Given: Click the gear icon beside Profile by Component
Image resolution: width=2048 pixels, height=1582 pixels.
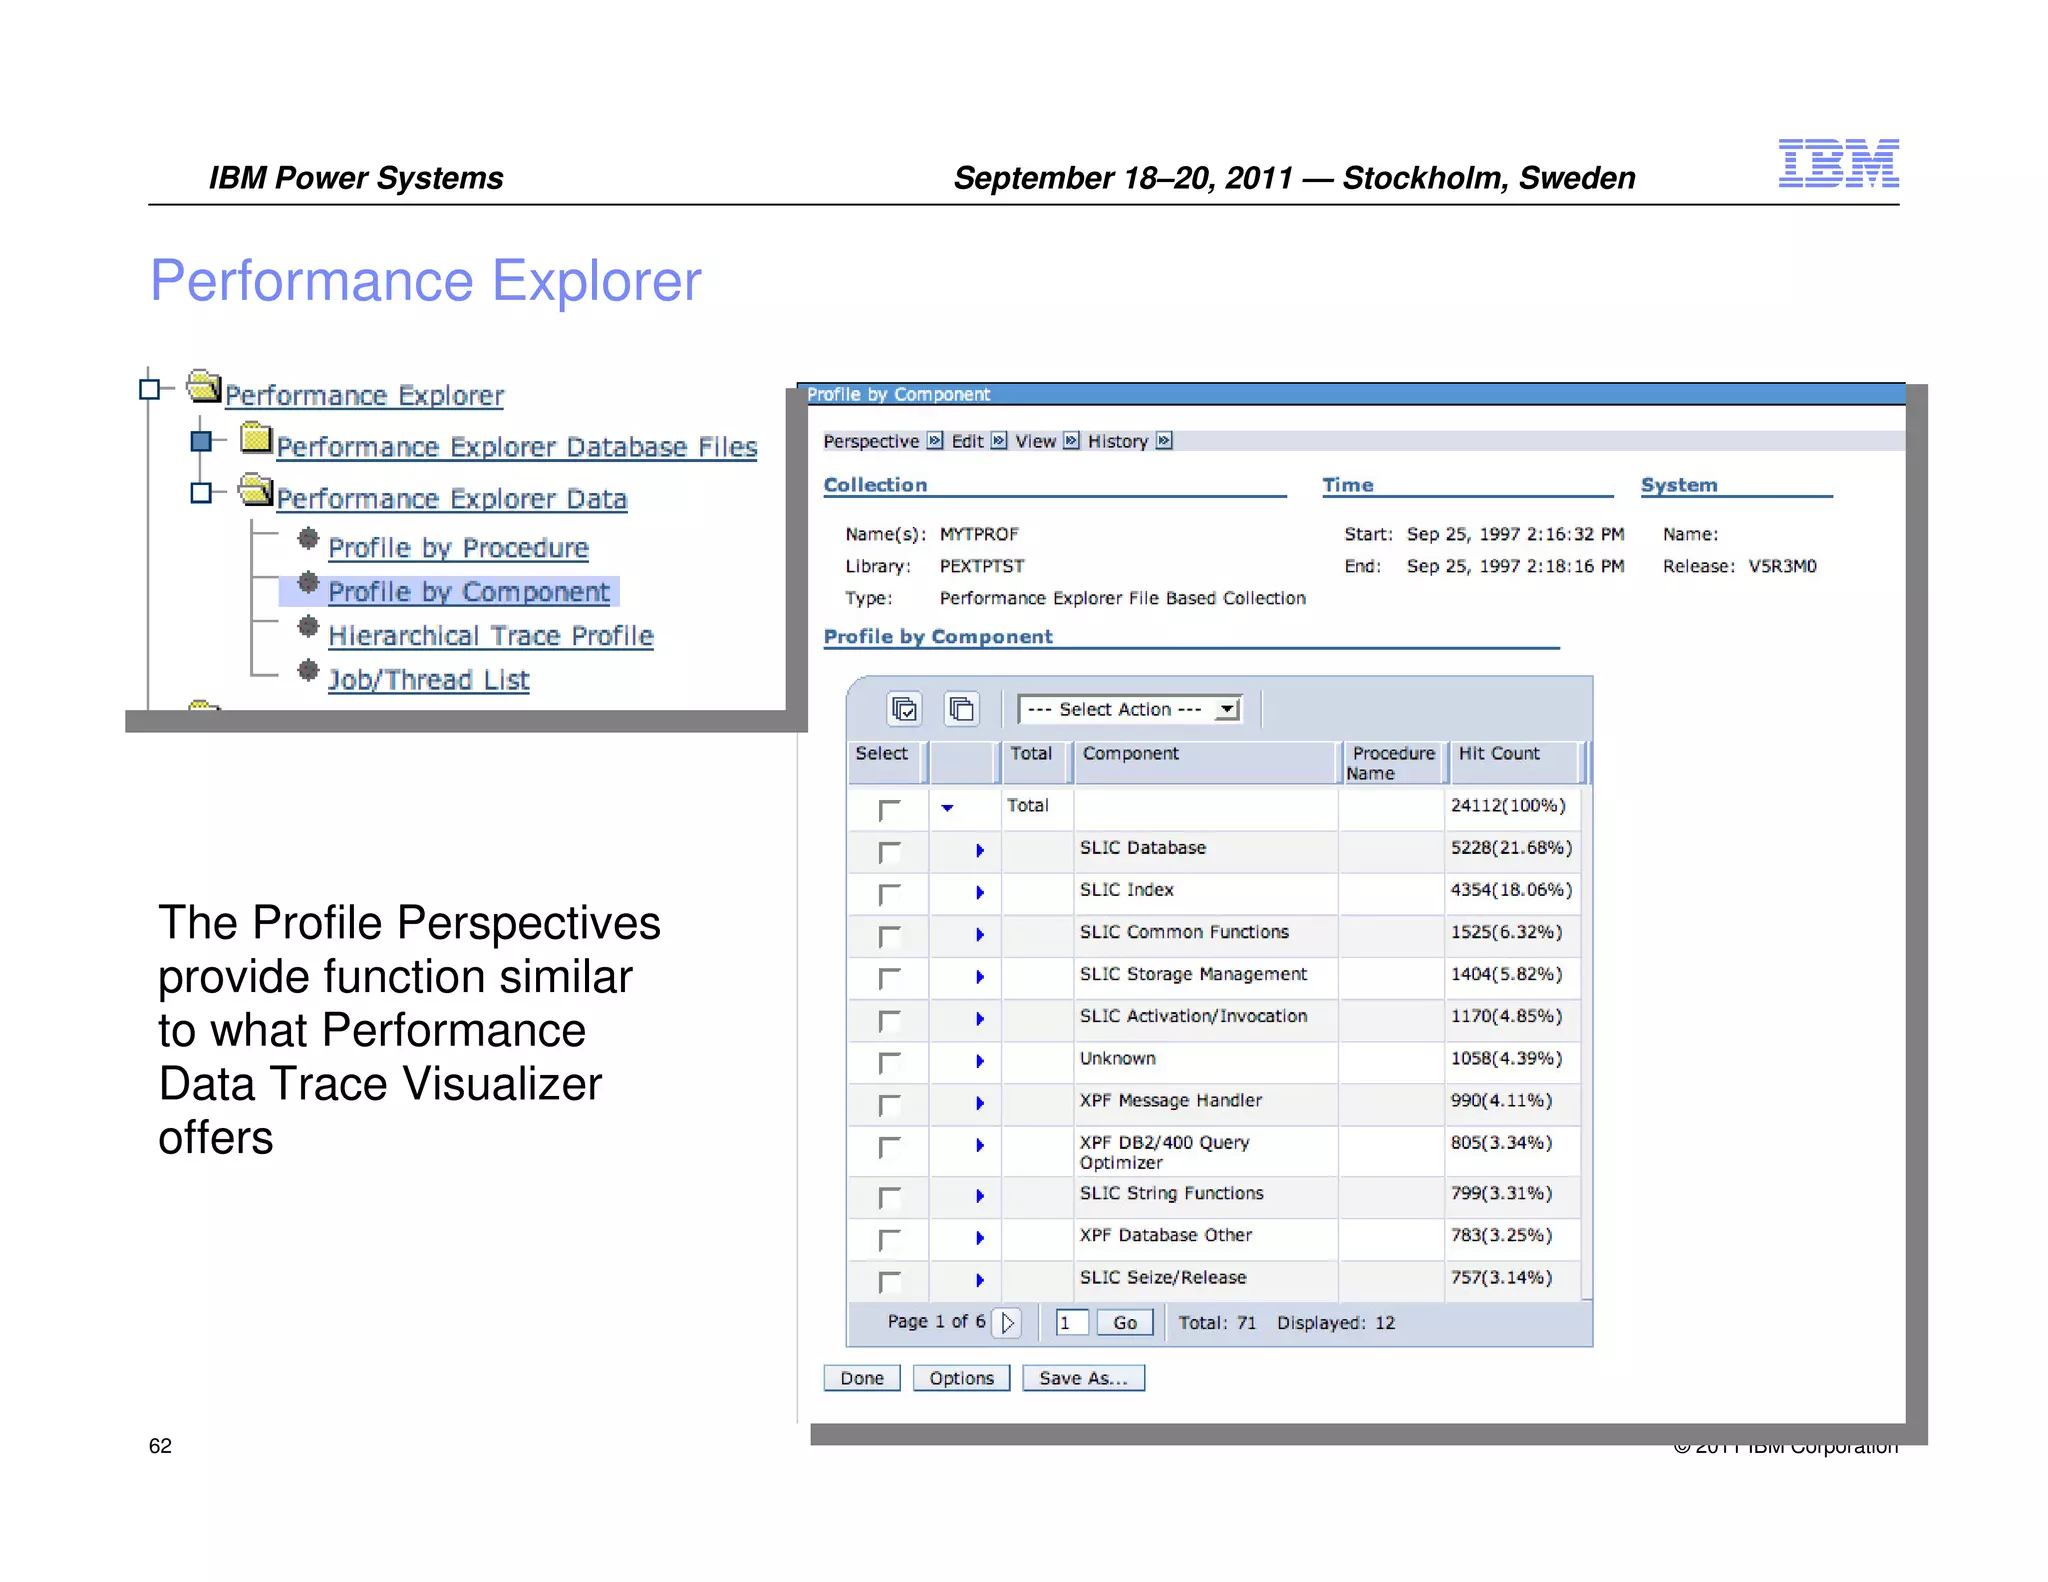Looking at the screenshot, I should [x=308, y=583].
